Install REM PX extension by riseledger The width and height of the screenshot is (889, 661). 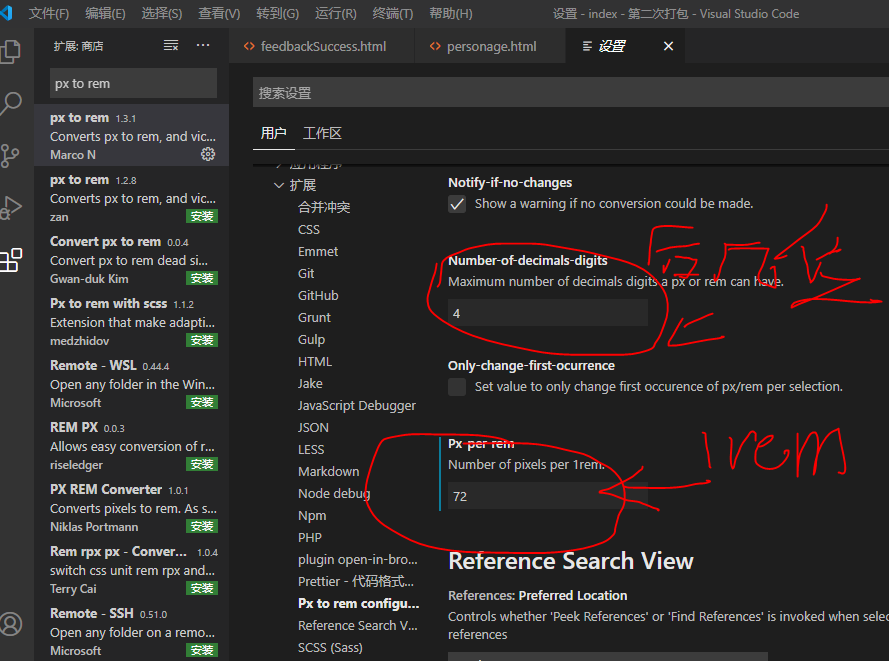[202, 464]
